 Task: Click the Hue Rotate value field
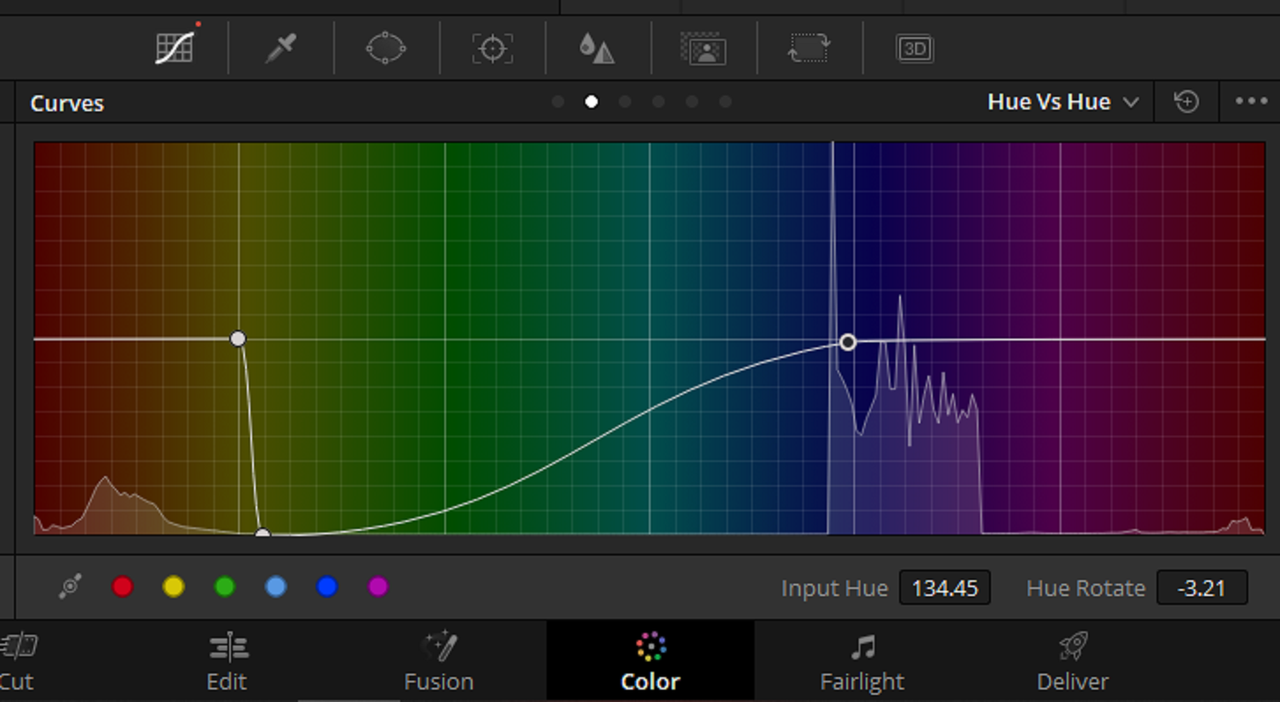(1202, 588)
